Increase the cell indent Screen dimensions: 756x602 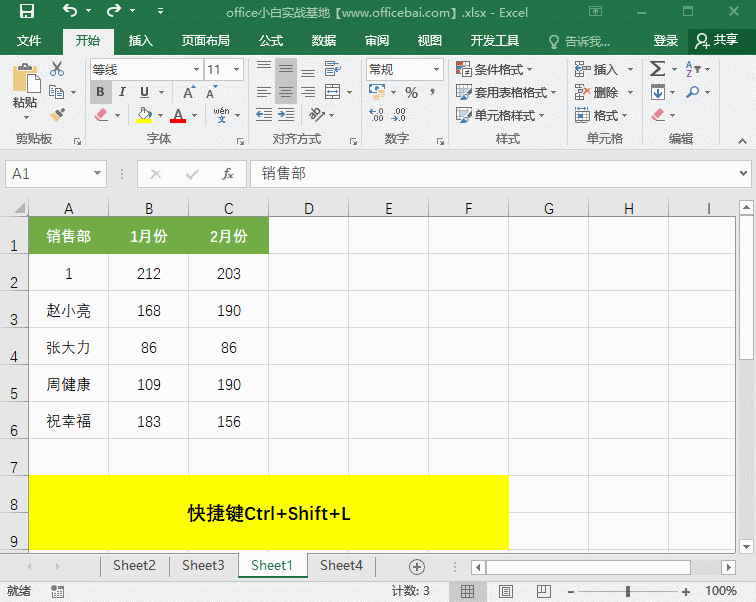click(285, 115)
